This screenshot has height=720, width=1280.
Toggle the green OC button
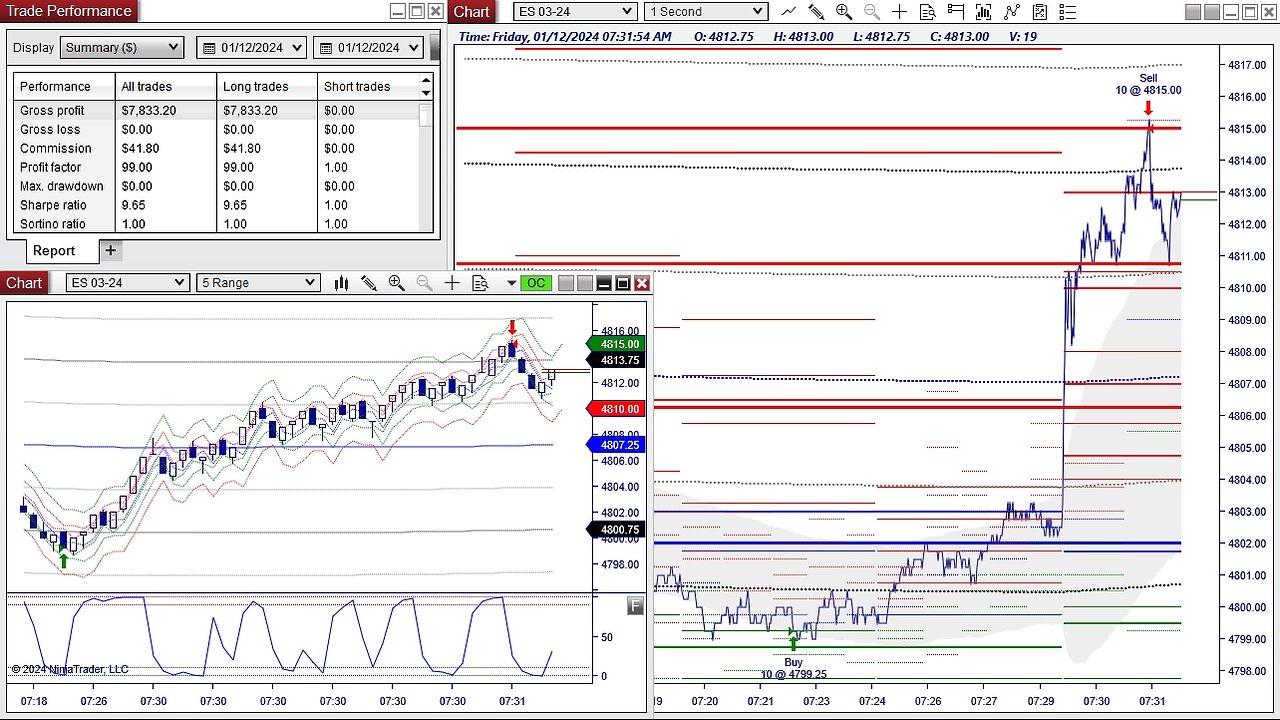(x=536, y=283)
